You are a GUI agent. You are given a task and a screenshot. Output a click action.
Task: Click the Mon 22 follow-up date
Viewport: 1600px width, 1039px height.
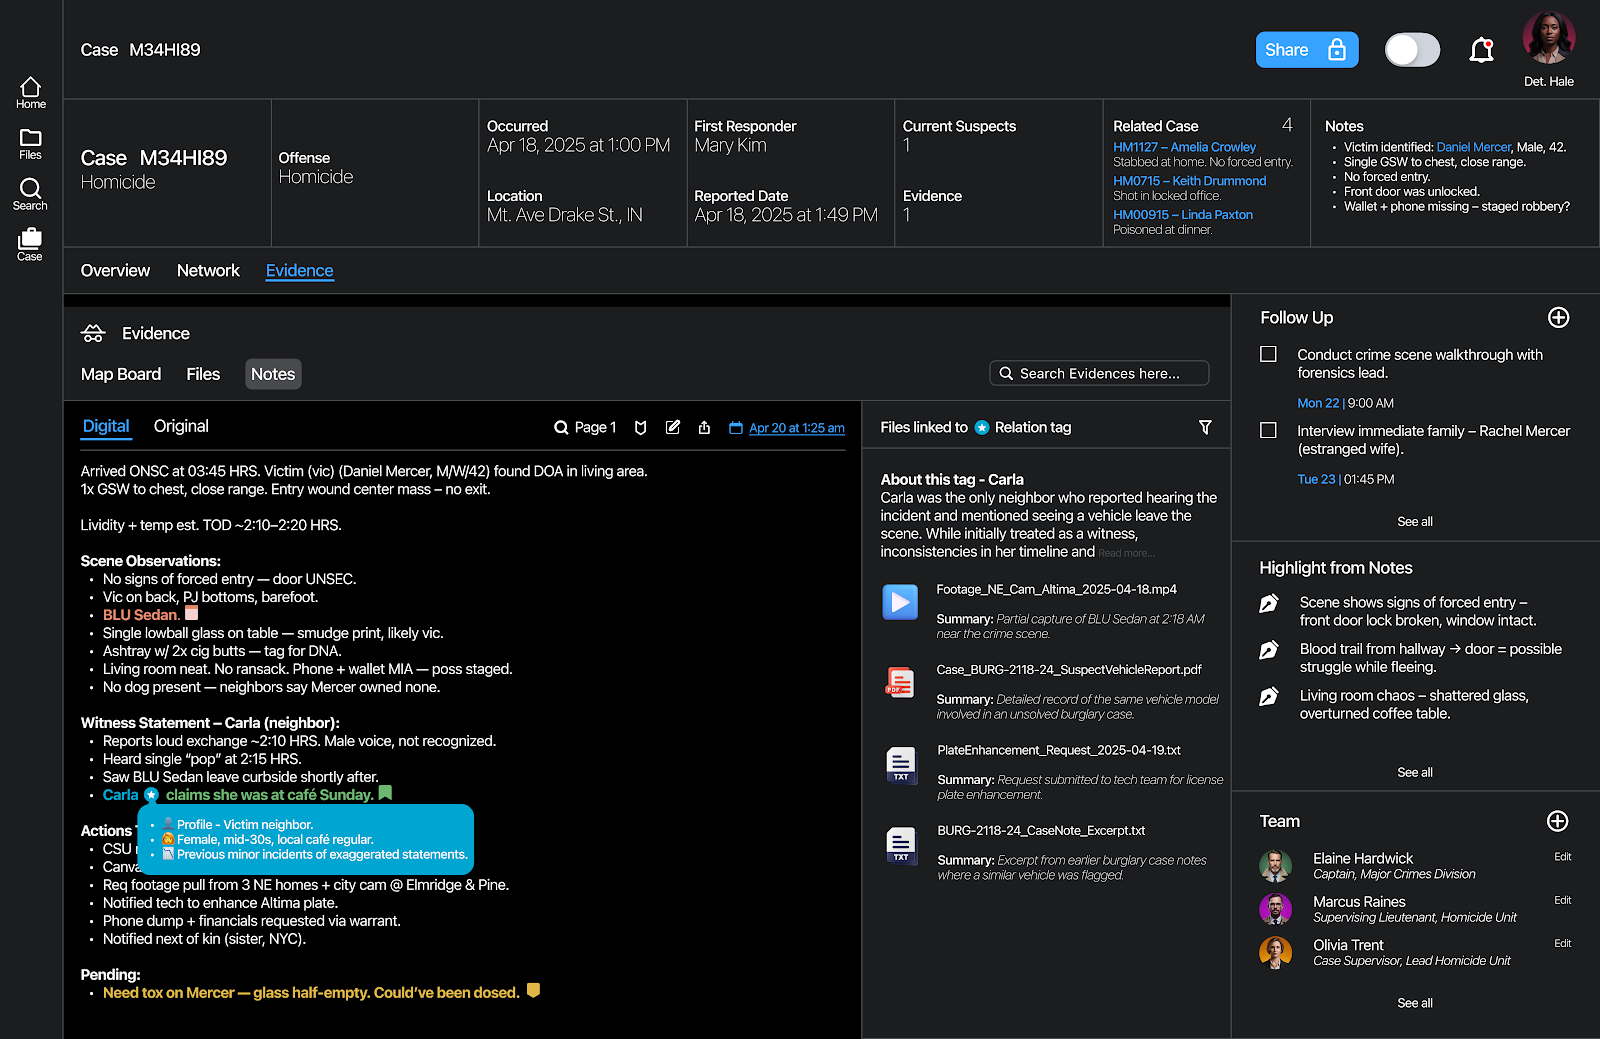[x=1318, y=403]
